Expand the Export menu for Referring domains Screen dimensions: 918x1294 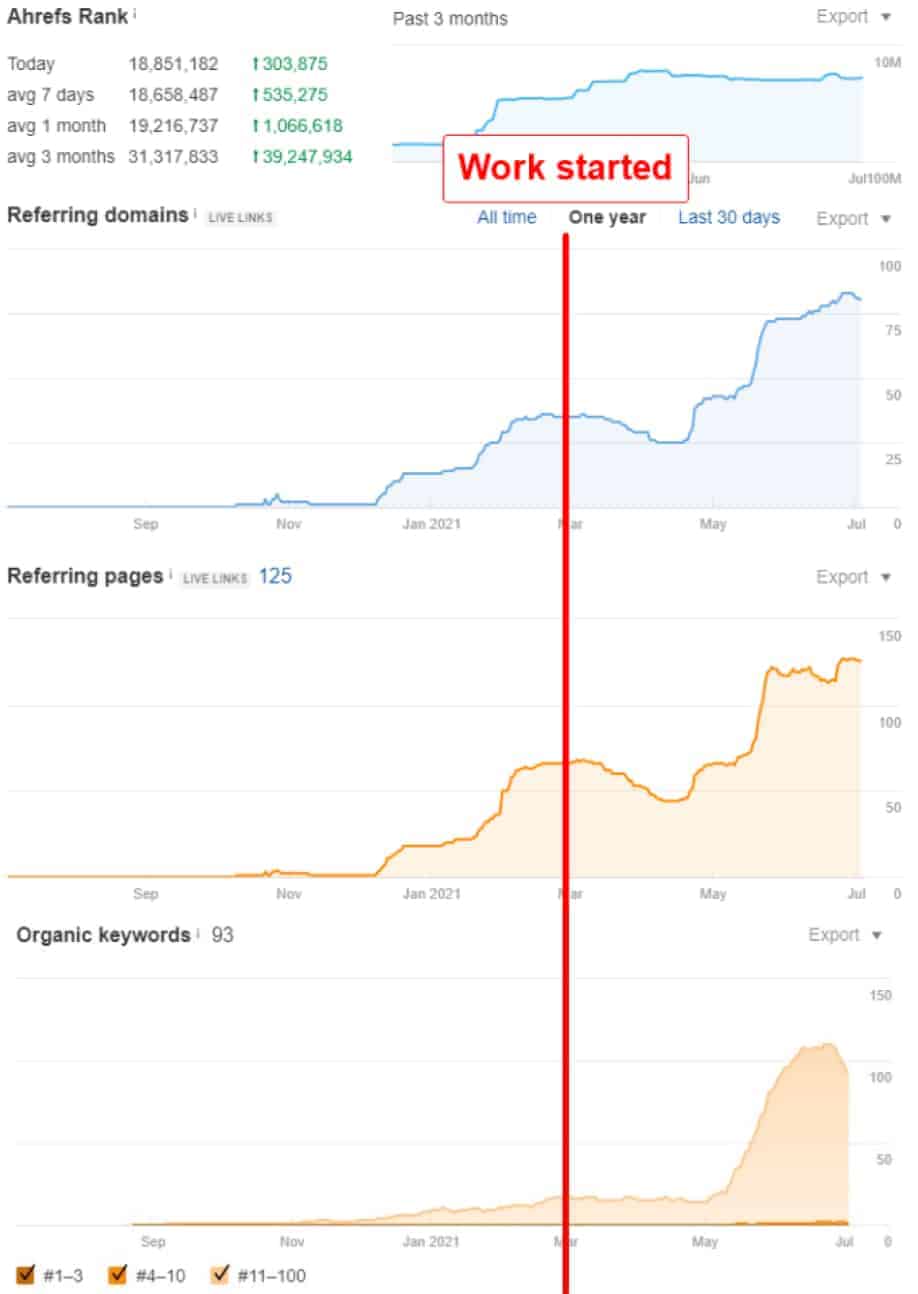pos(853,219)
